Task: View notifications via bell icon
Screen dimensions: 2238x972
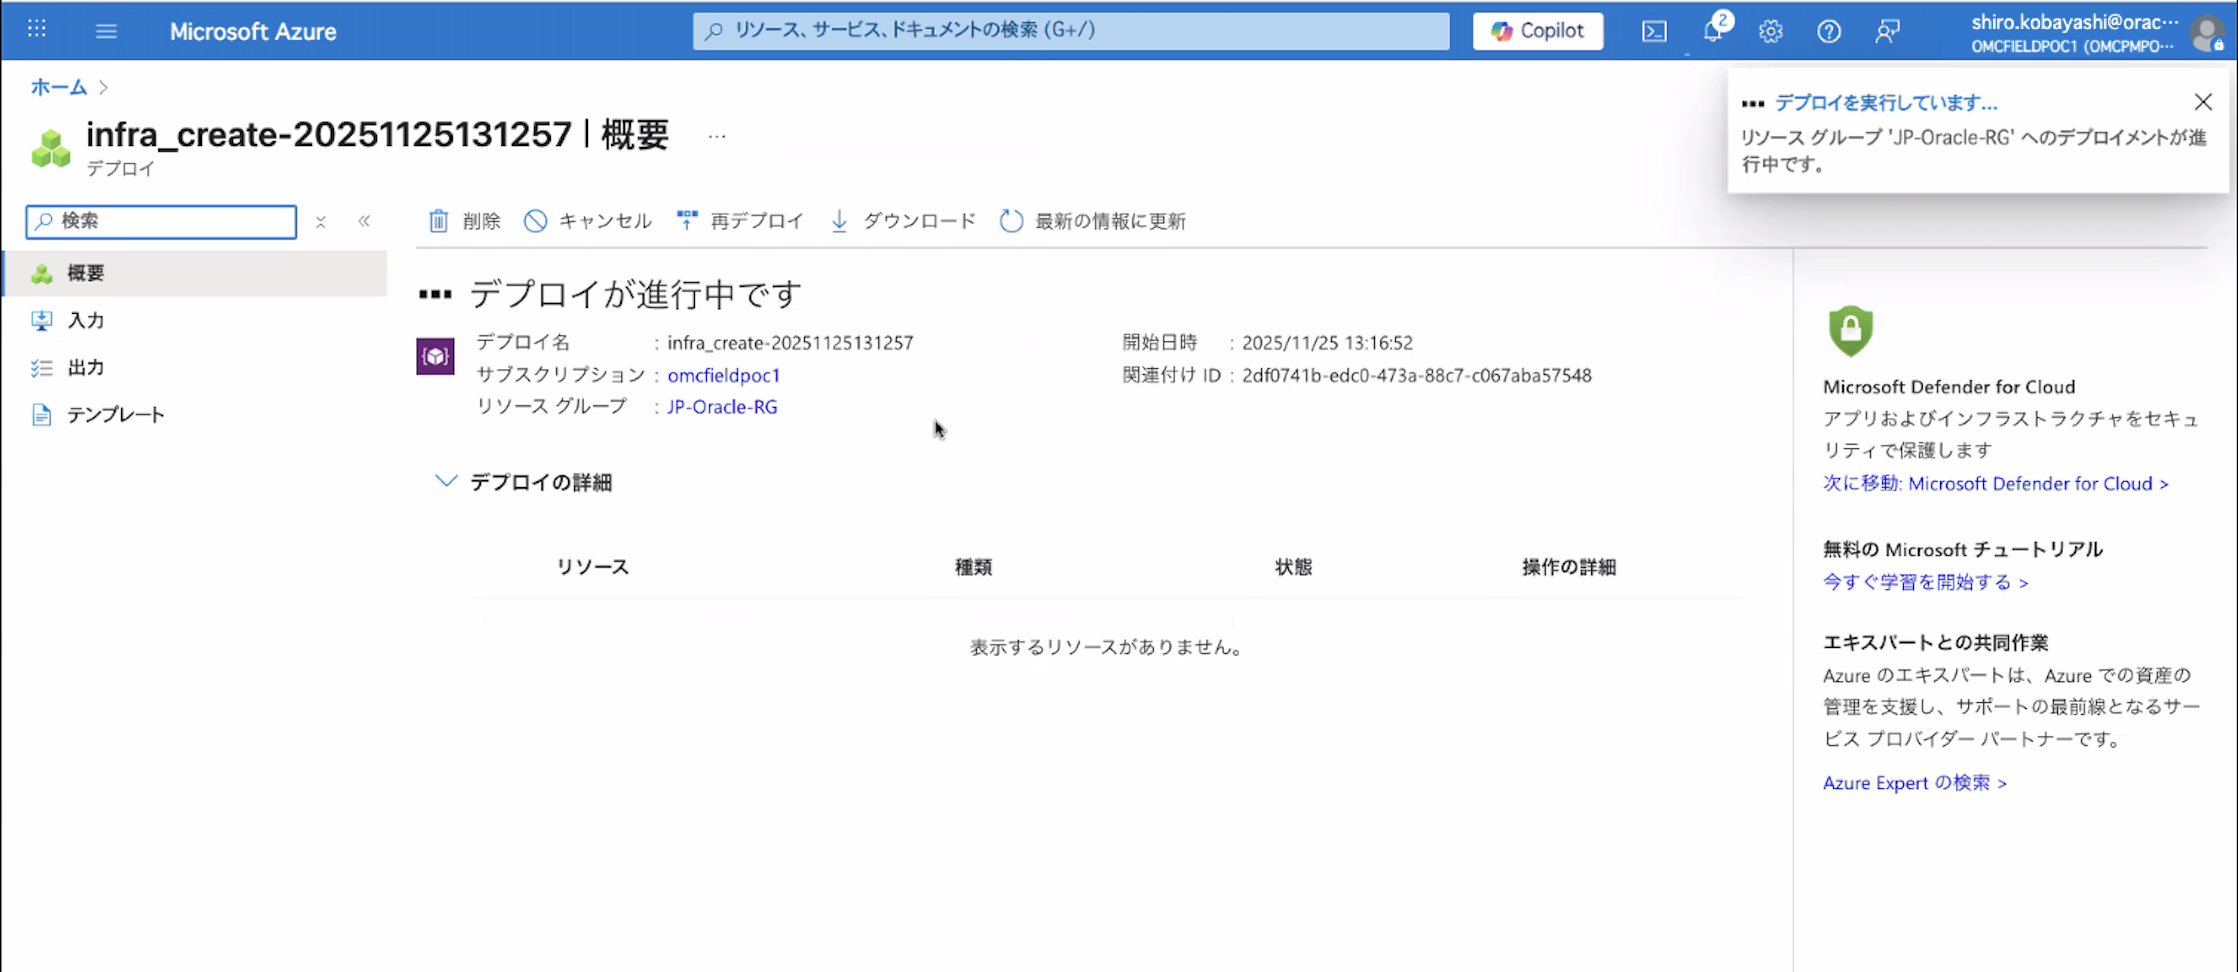Action: pyautogui.click(x=1713, y=31)
